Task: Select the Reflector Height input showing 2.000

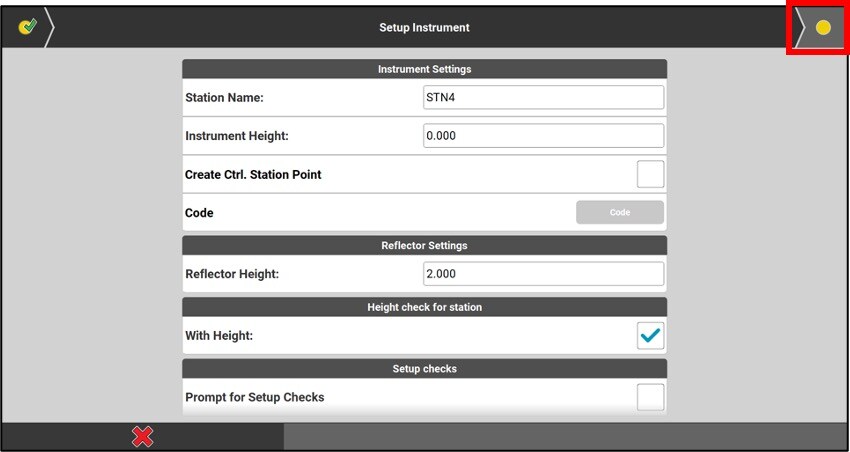Action: coord(543,274)
